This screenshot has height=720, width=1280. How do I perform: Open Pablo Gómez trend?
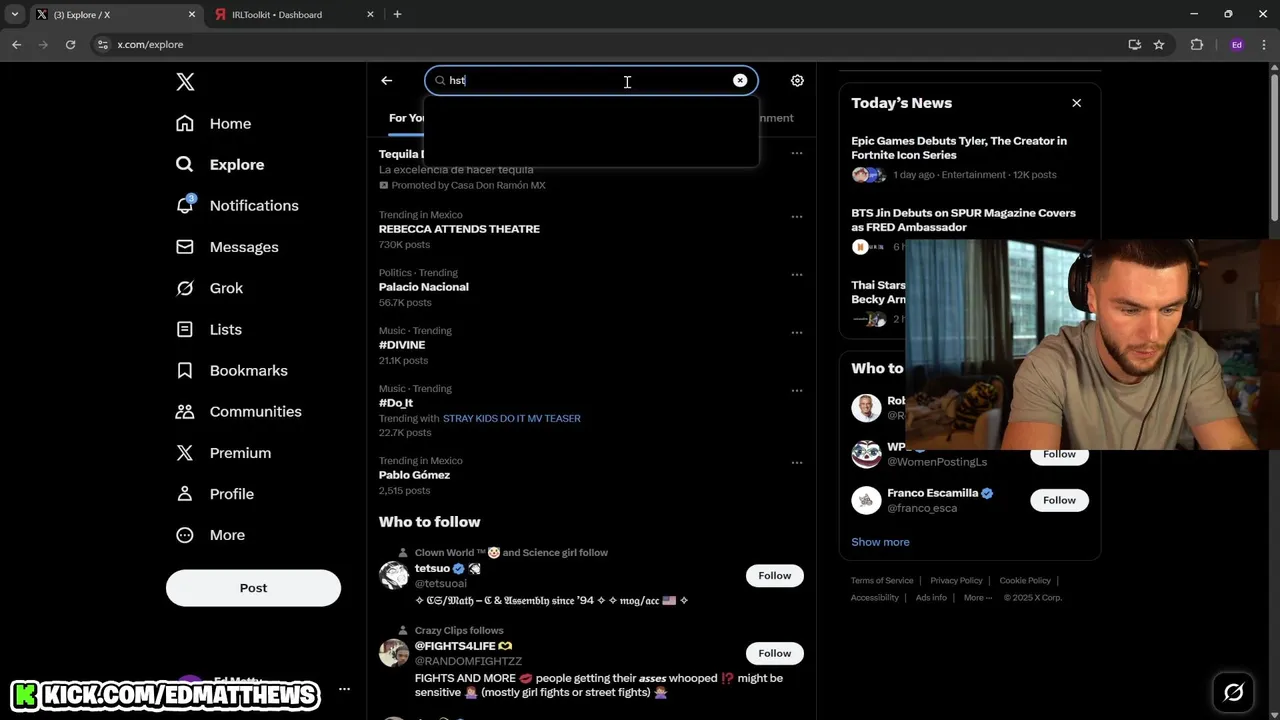[414, 475]
